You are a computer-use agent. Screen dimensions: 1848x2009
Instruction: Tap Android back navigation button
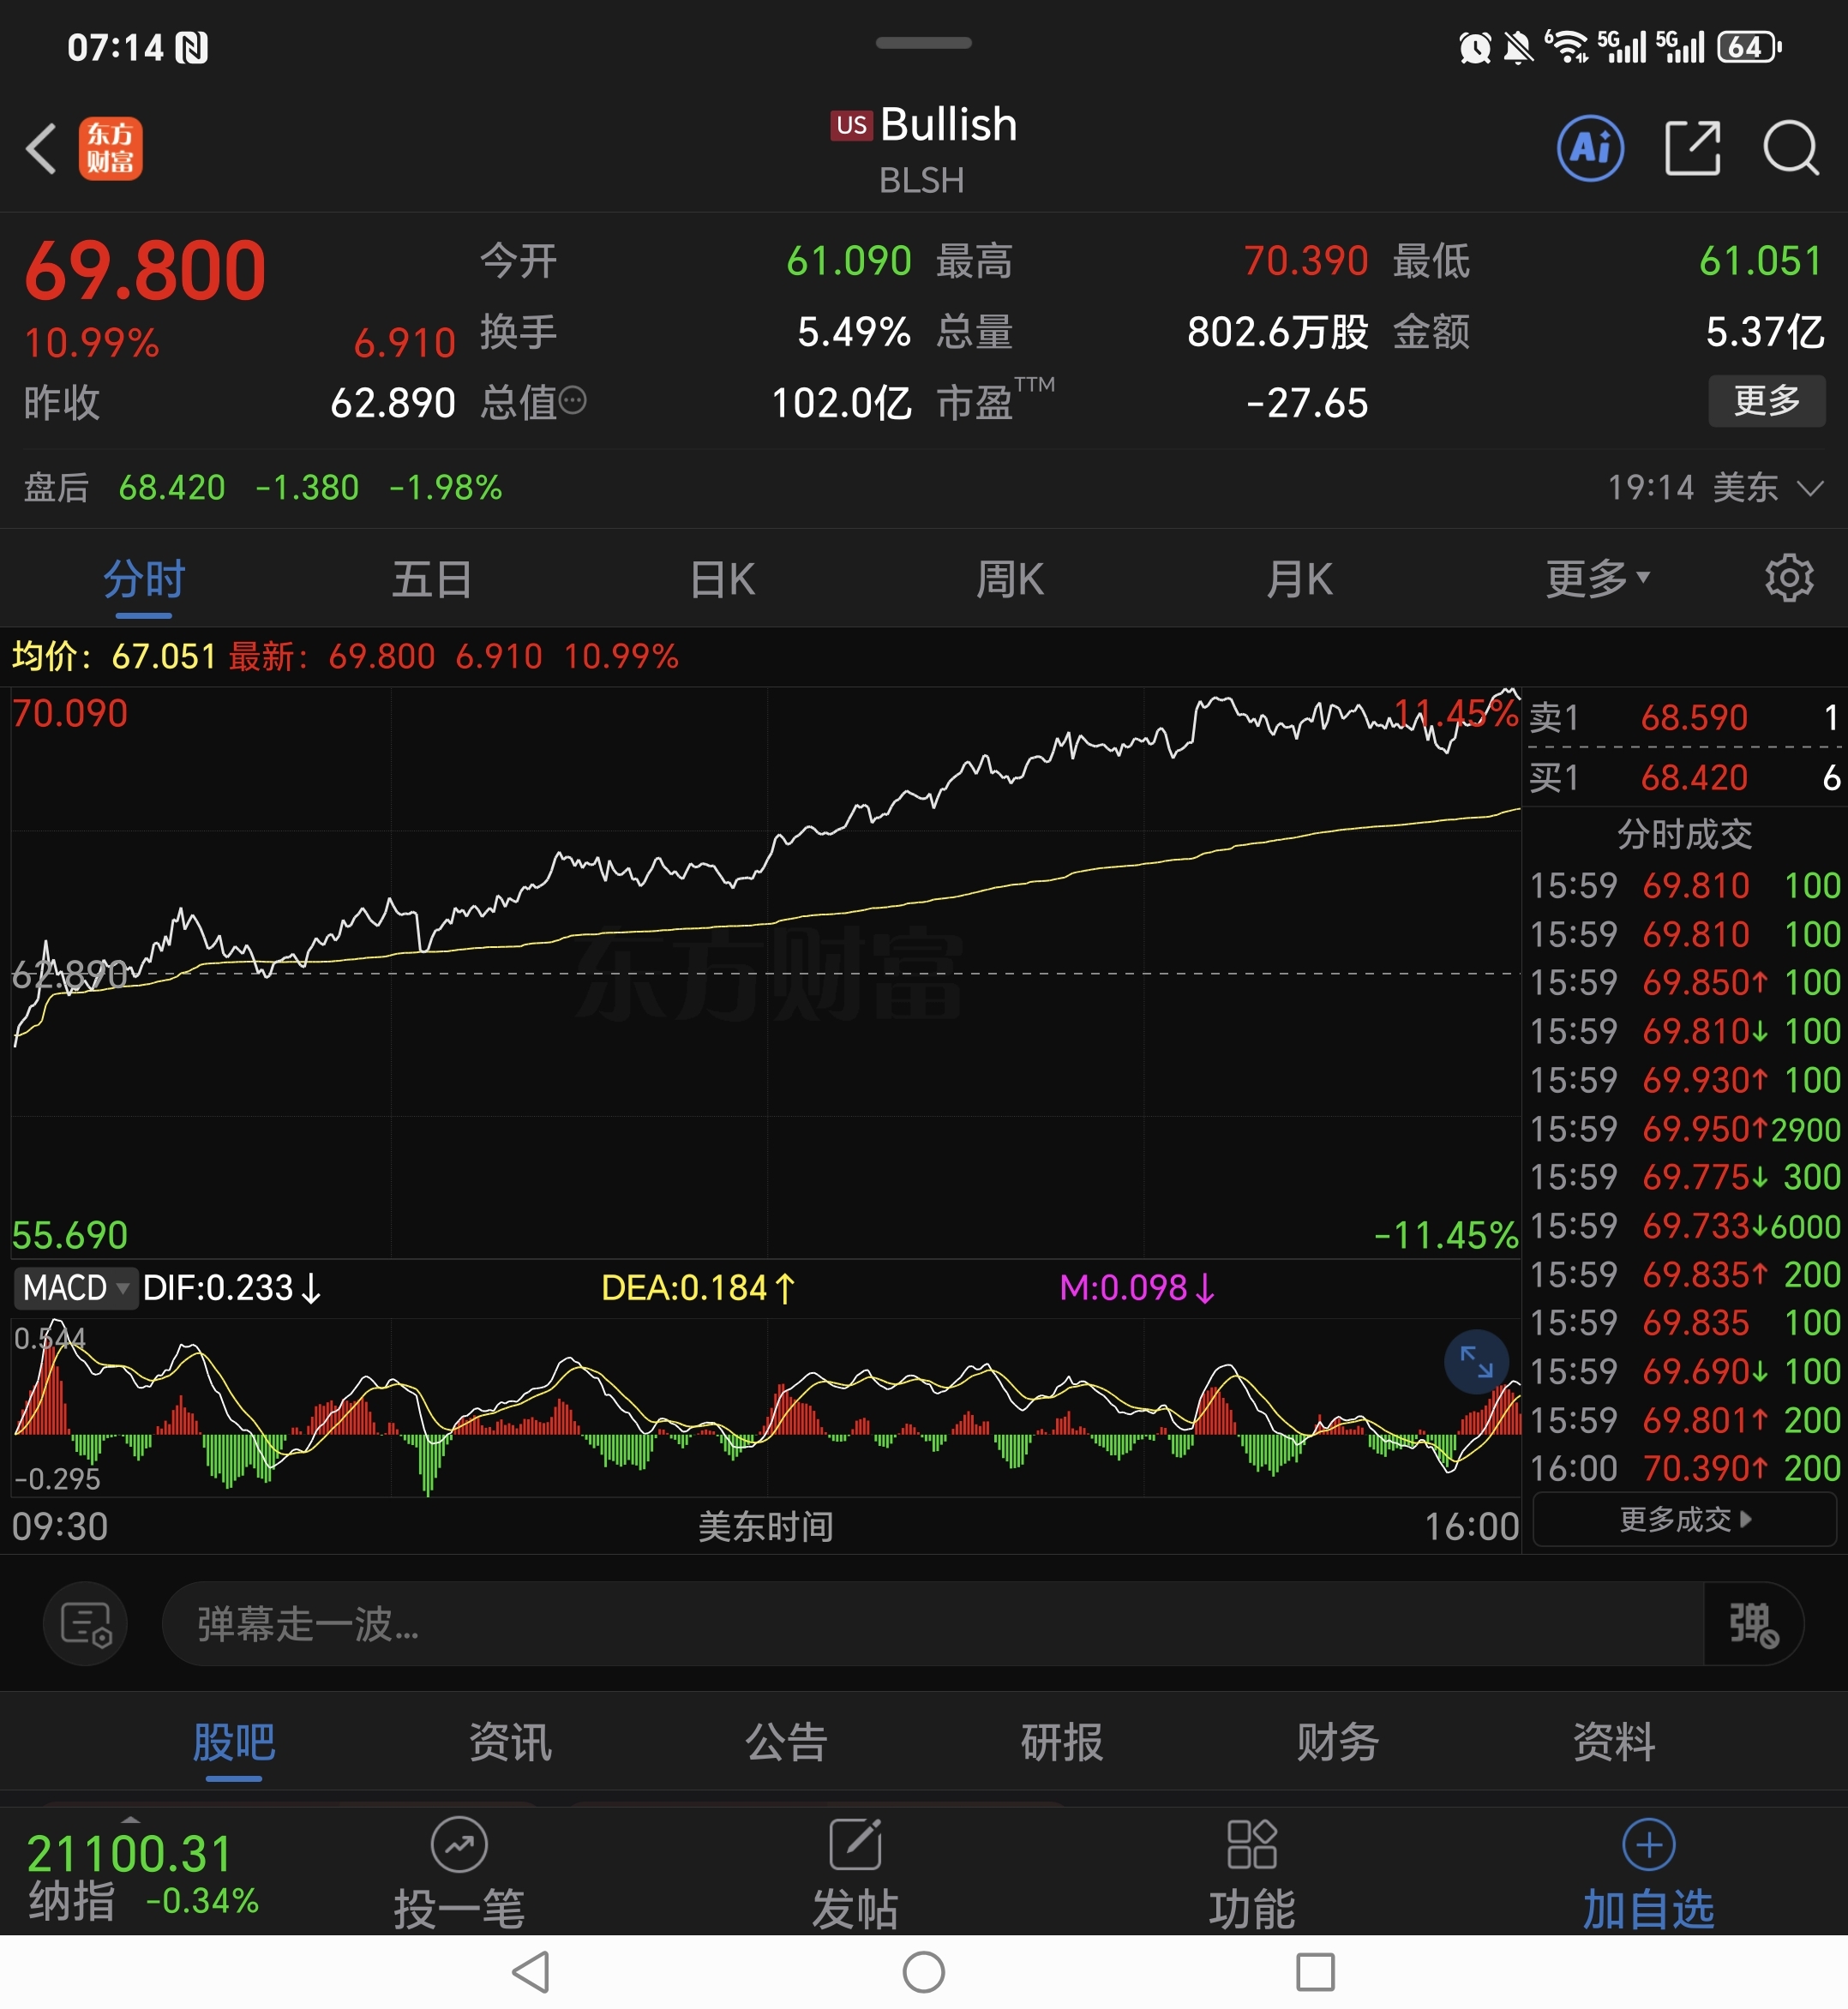coord(530,1972)
